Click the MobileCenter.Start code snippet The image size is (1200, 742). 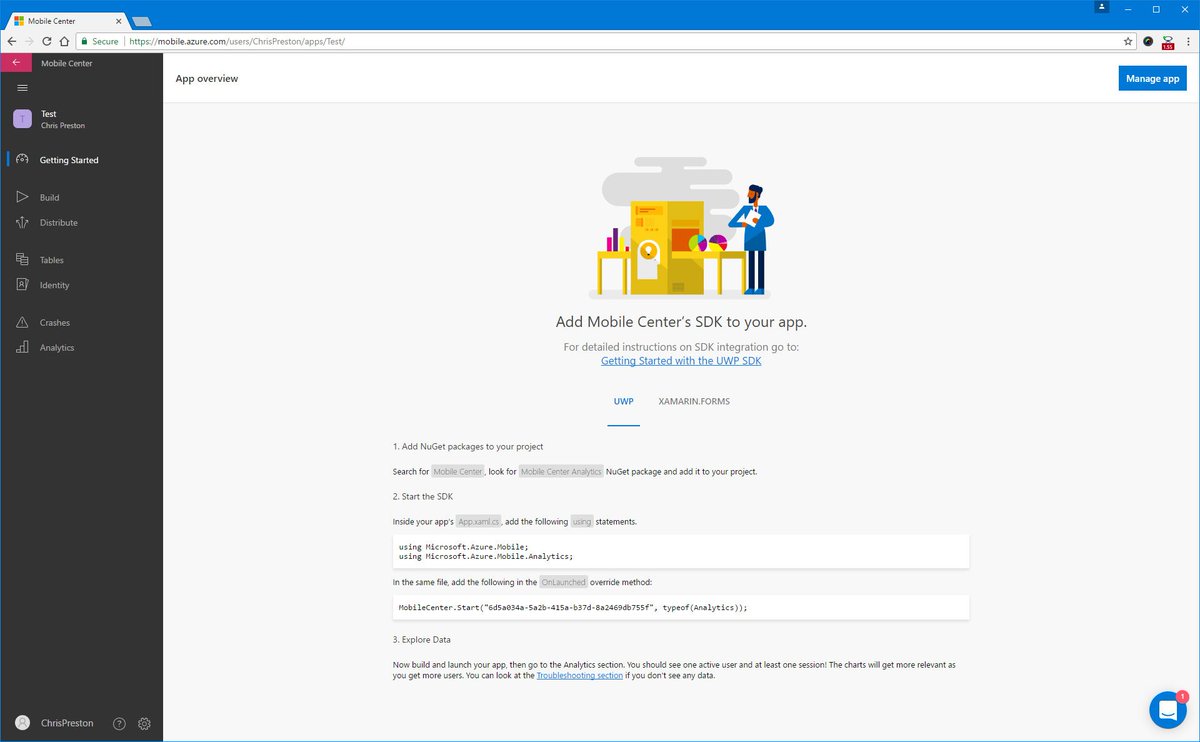(681, 607)
